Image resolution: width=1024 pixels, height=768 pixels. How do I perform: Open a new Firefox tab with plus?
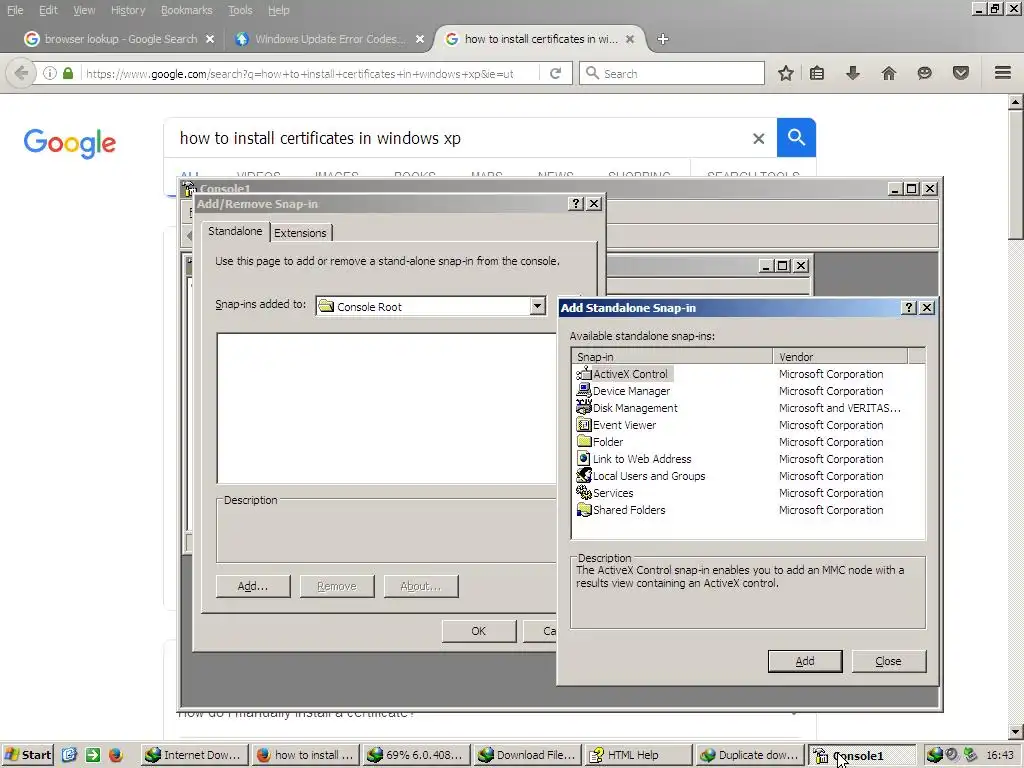[x=663, y=39]
